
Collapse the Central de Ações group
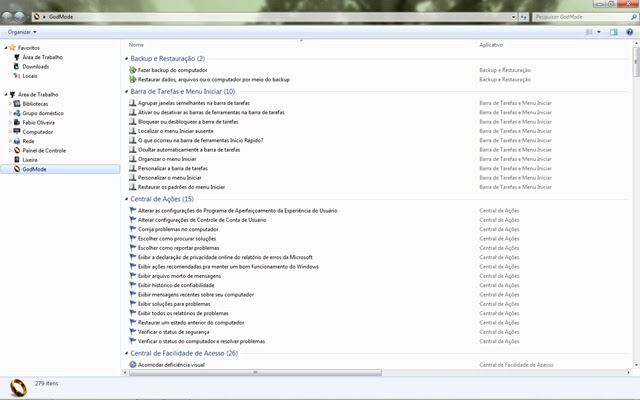[127, 199]
